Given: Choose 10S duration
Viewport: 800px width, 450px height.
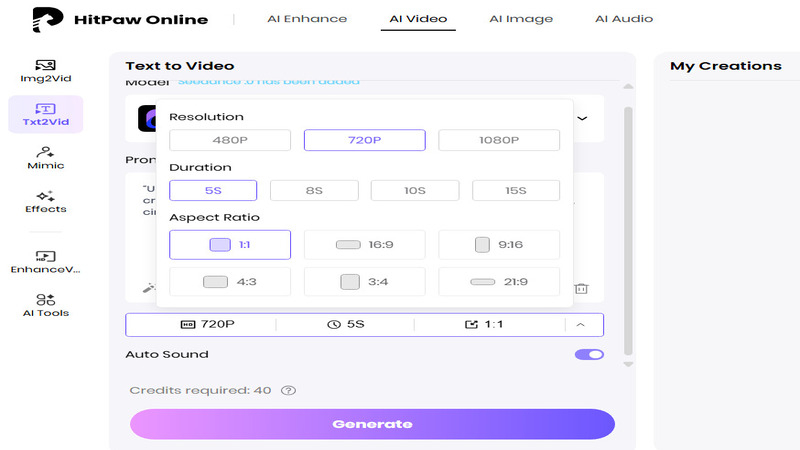Looking at the screenshot, I should point(415,190).
